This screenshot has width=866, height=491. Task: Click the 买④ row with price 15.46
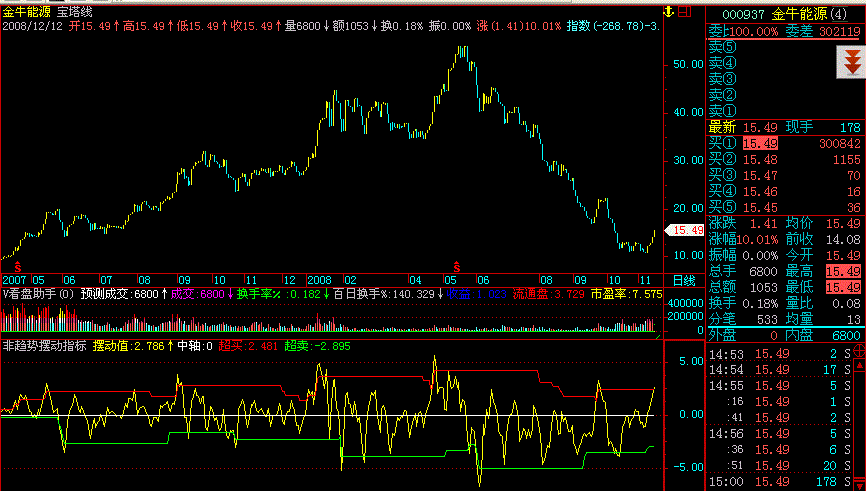(785, 192)
